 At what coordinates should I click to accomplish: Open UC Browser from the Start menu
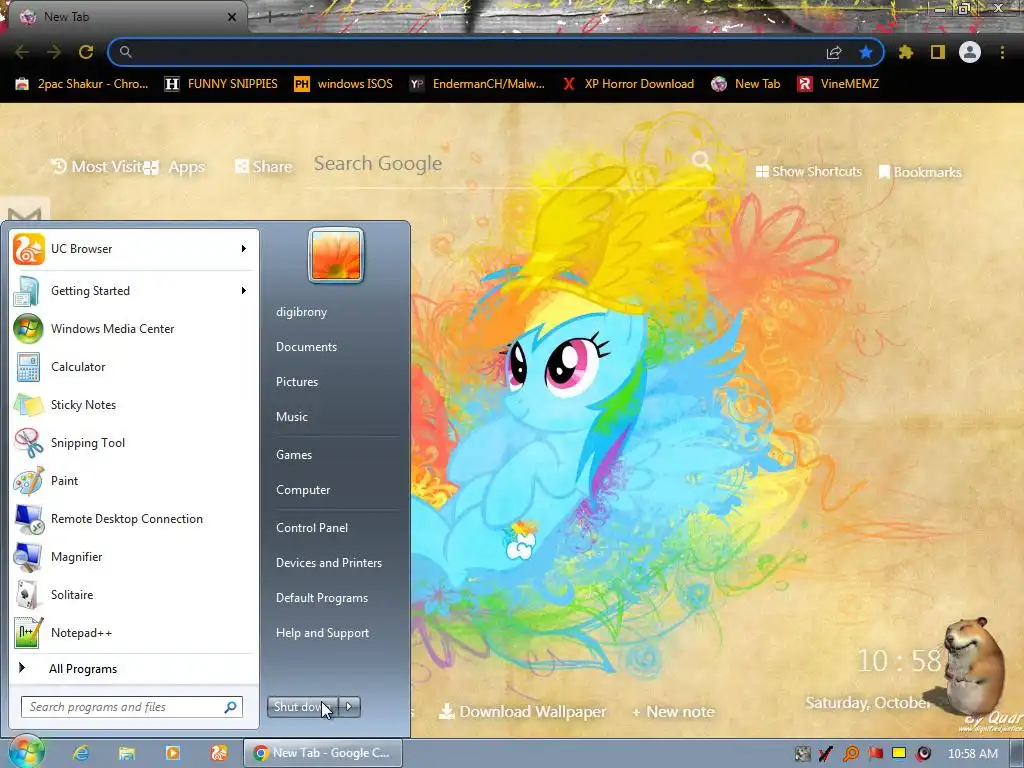[x=134, y=249]
